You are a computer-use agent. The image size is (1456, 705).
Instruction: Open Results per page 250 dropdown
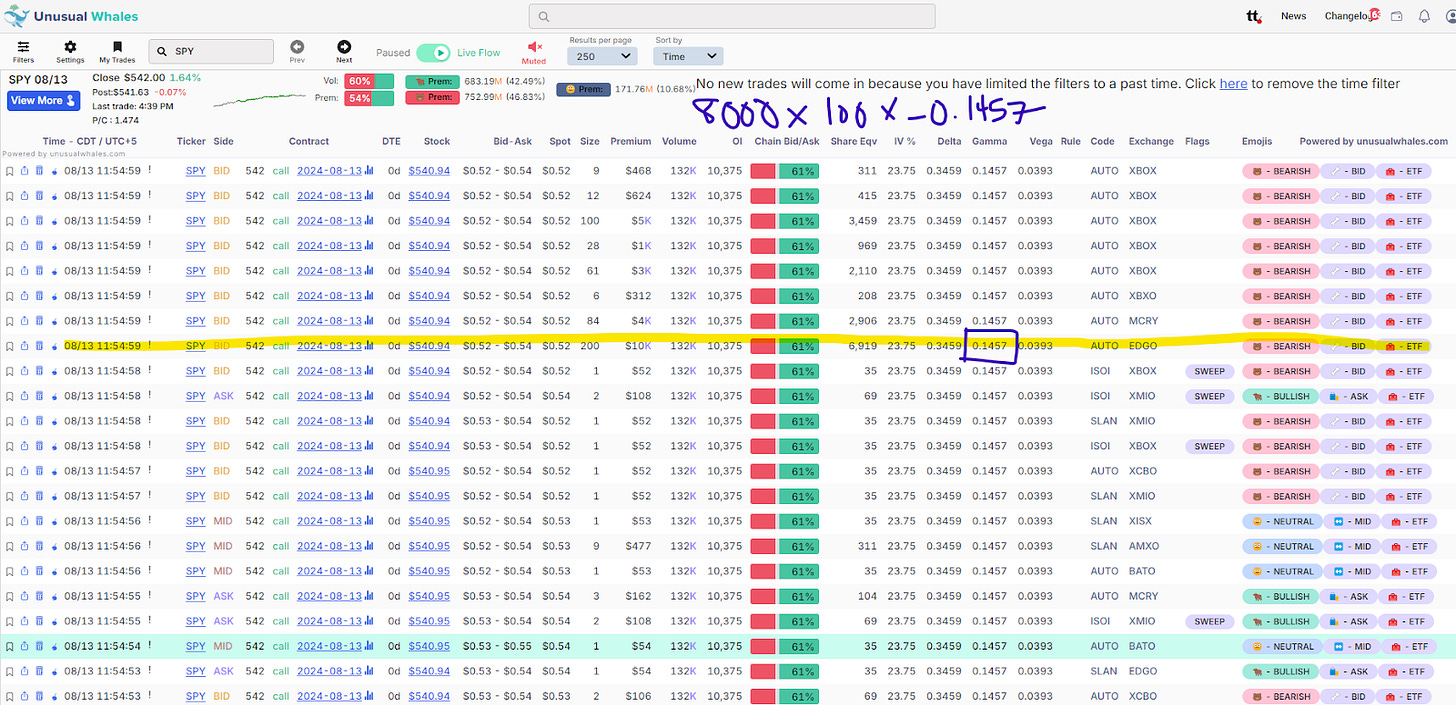[601, 56]
